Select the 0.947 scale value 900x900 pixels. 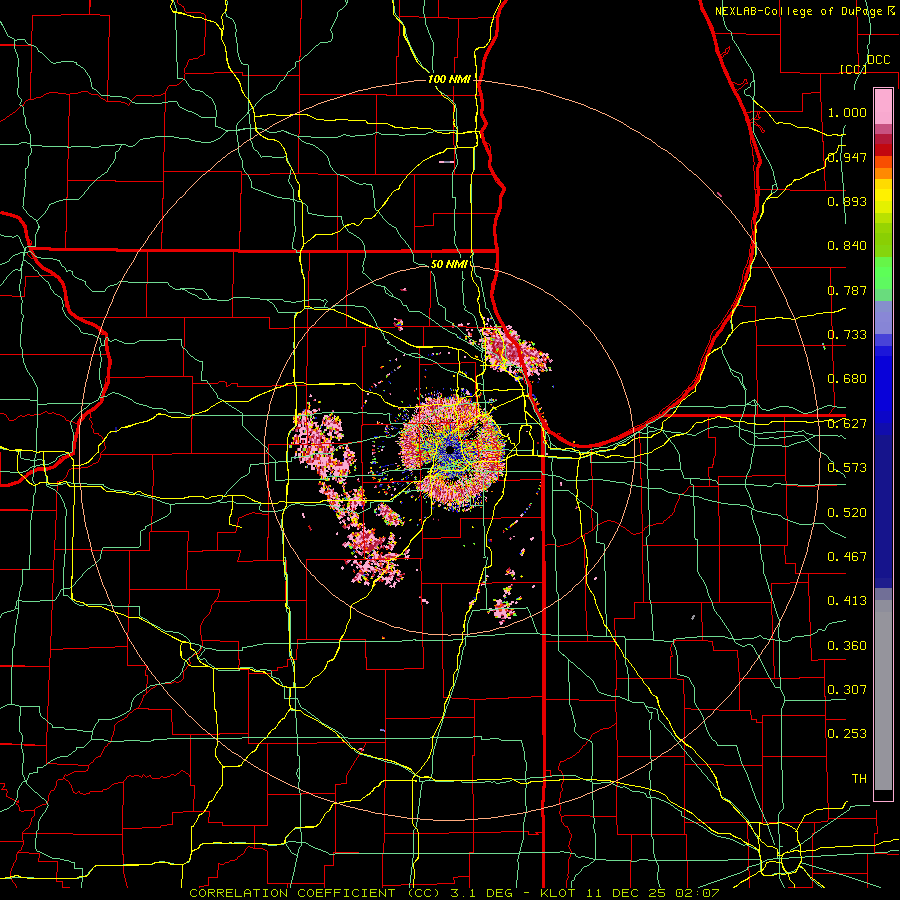point(847,157)
